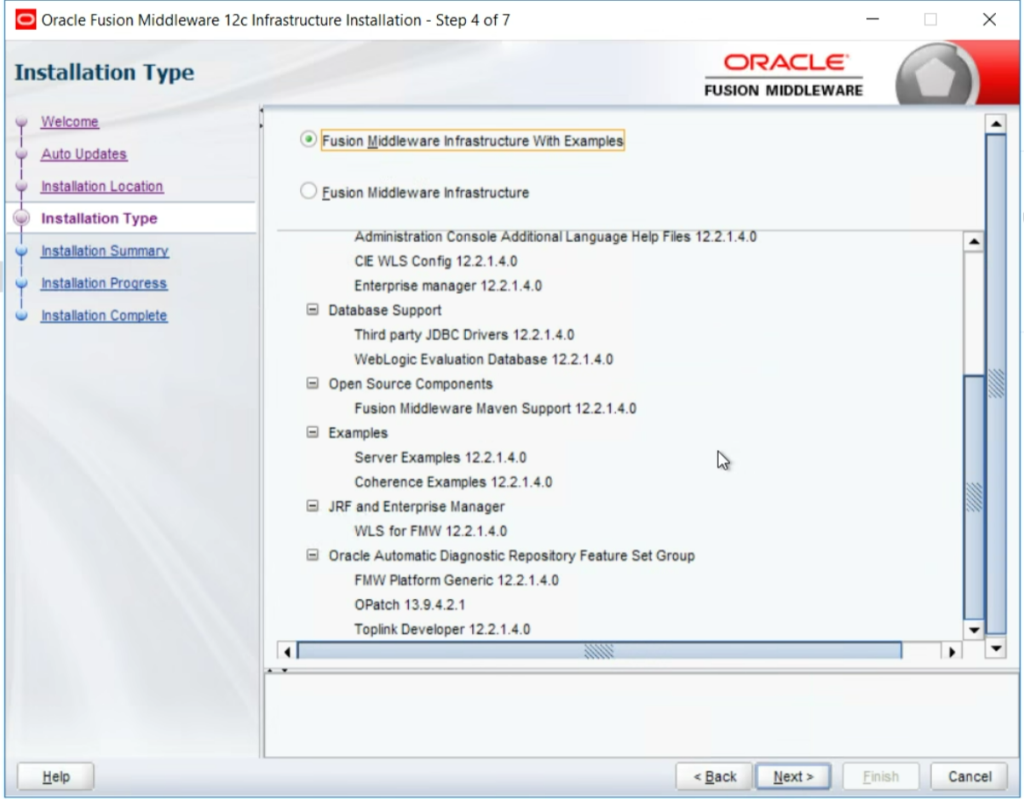Click the outer vertical scrollbar thumb
This screenshot has width=1024, height=799.
coord(996,383)
